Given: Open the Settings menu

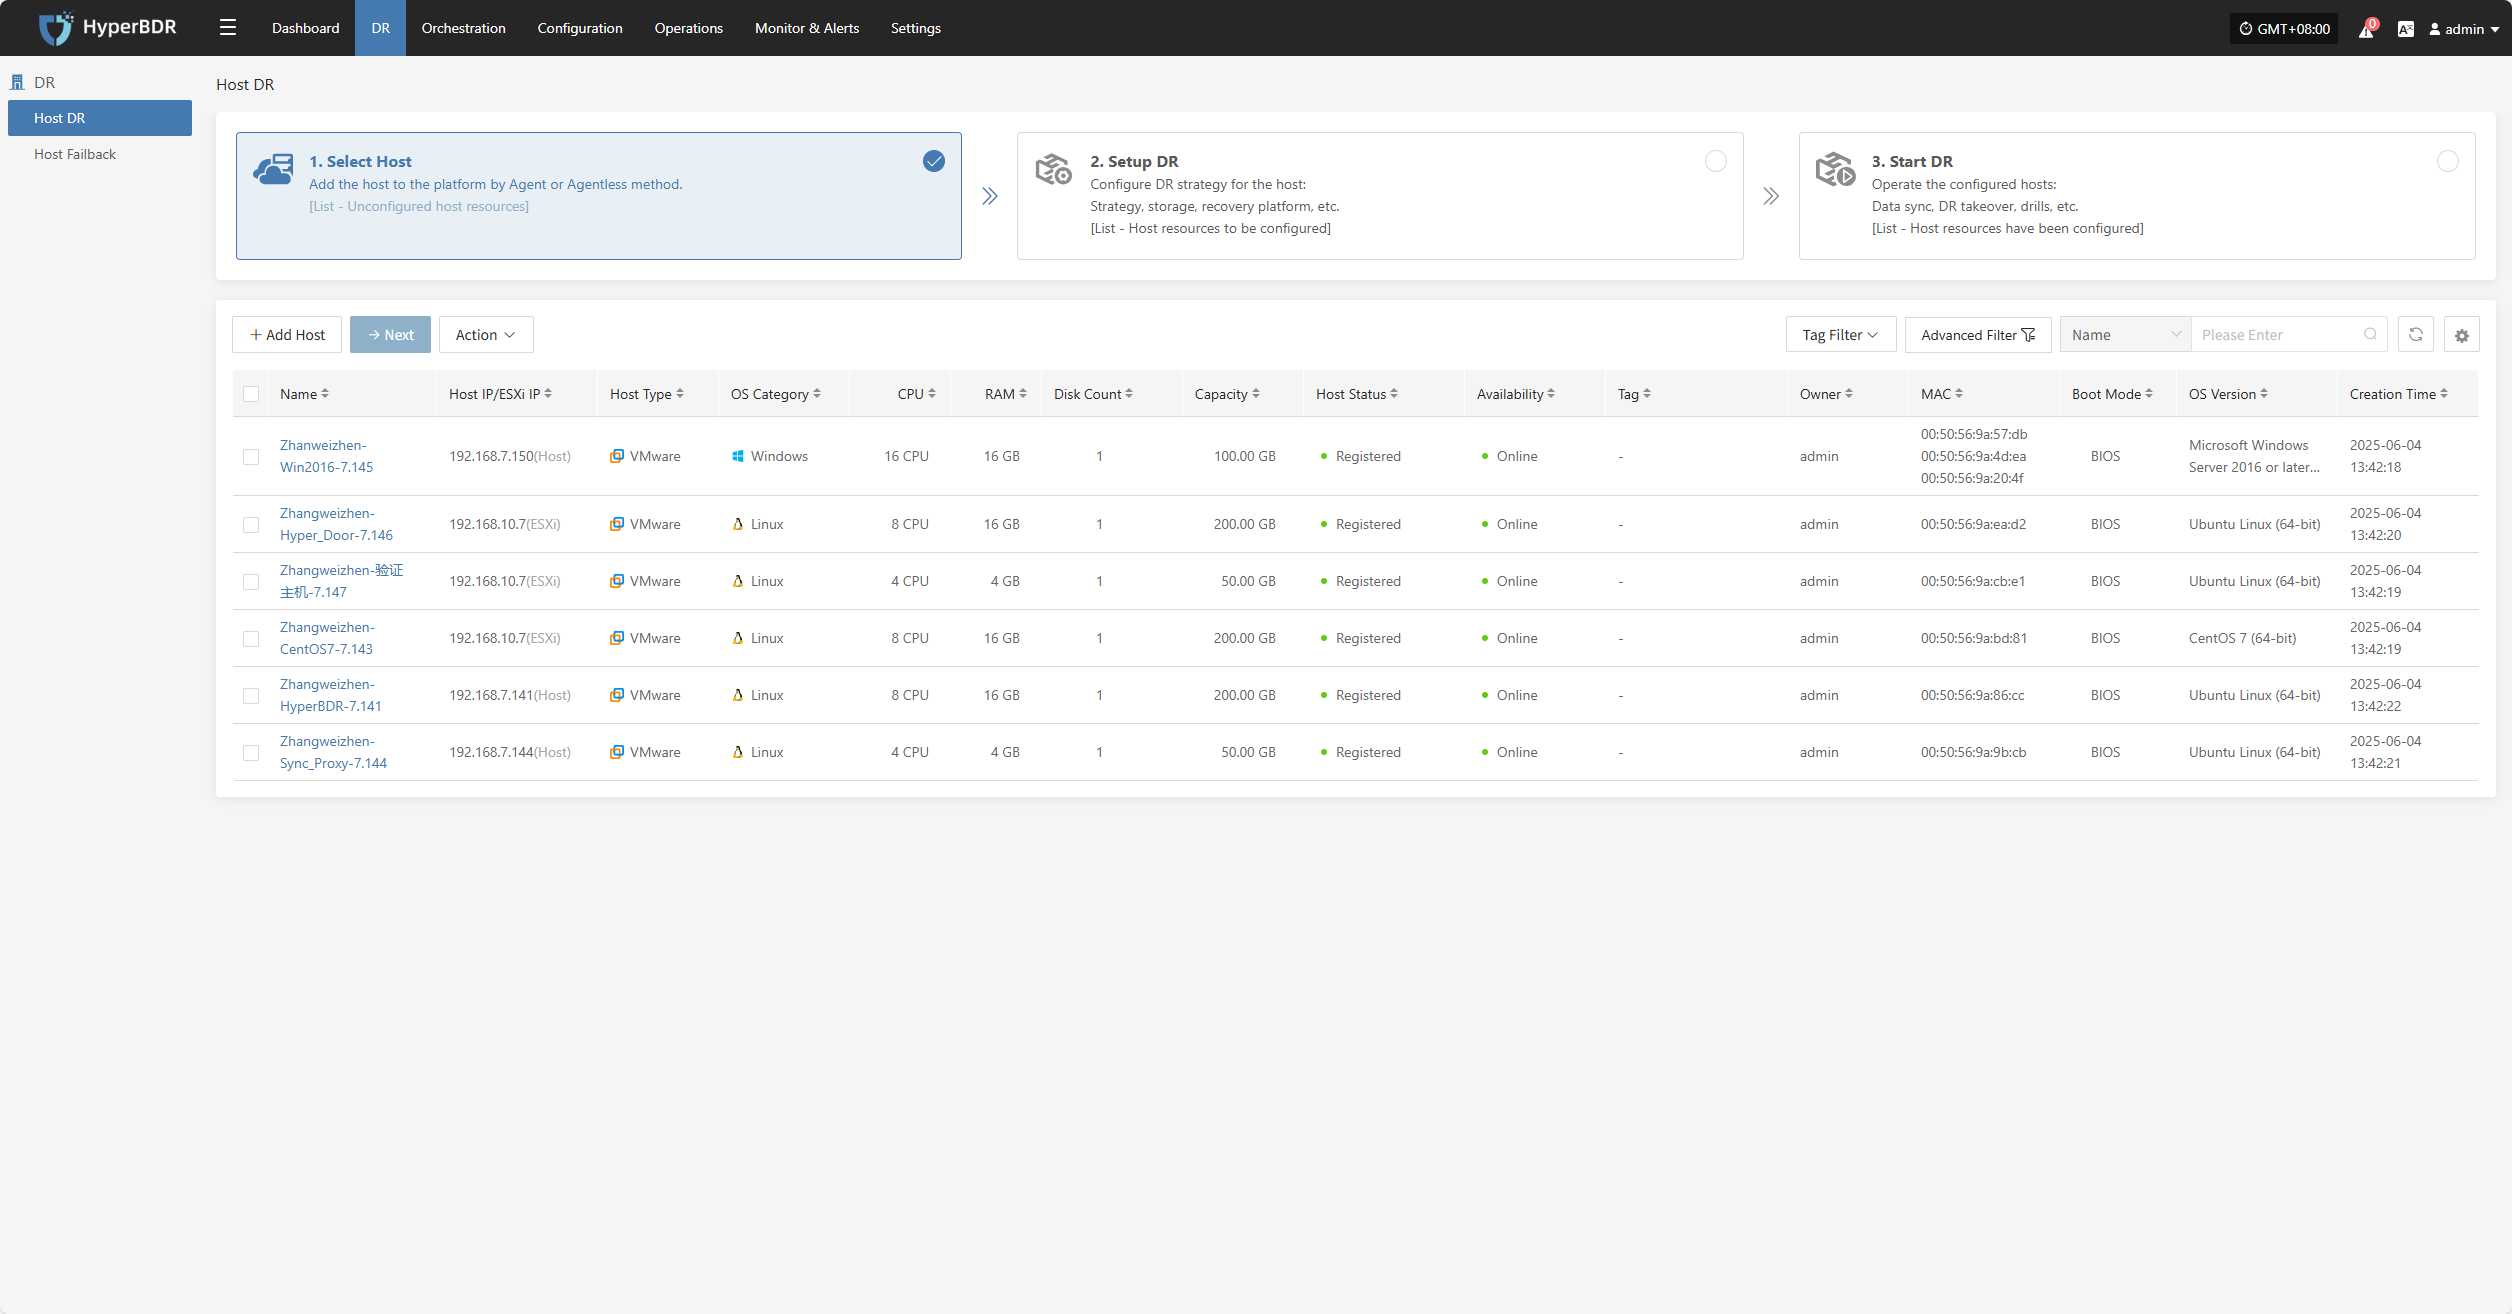Looking at the screenshot, I should coord(915,28).
